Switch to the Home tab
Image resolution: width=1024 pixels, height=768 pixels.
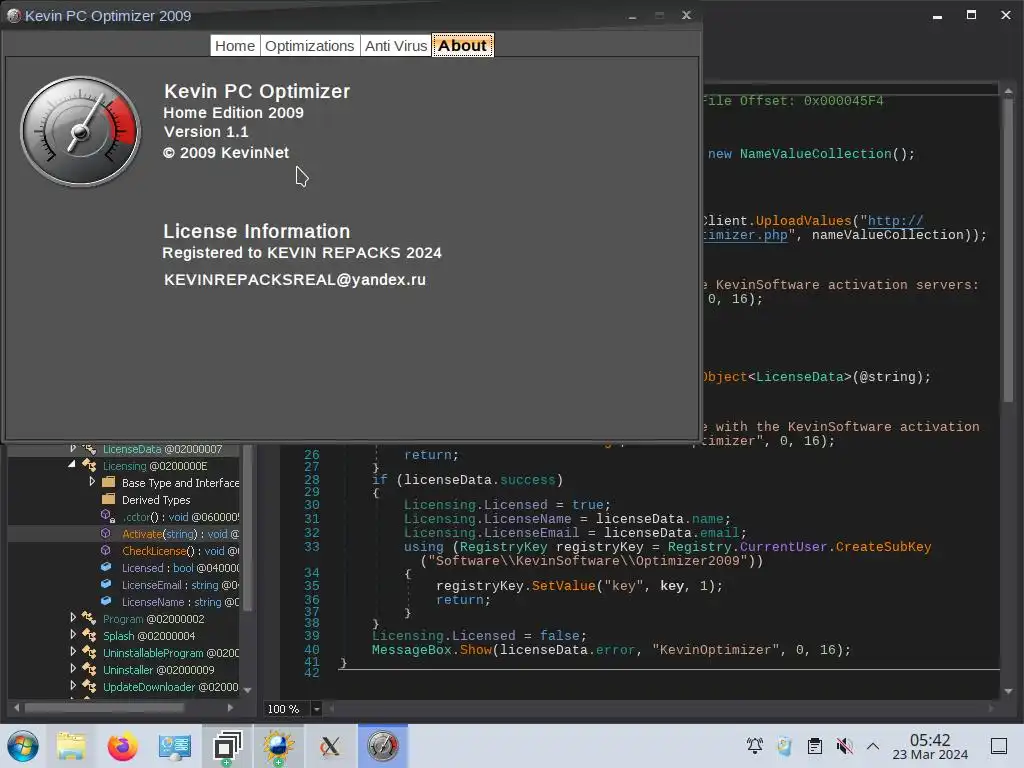coord(234,46)
